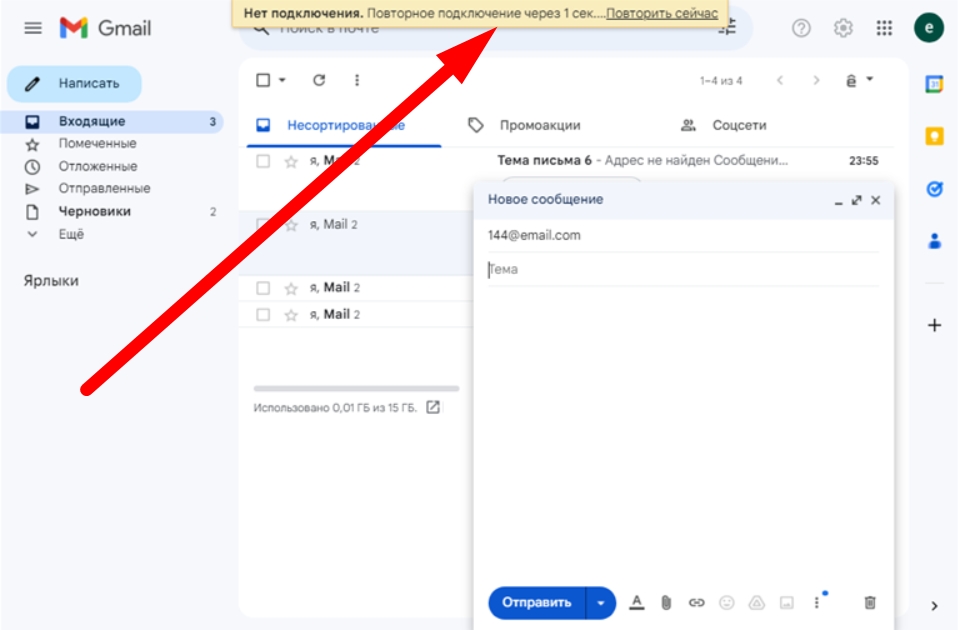This screenshot has height=630, width=958.
Task: Open the email Тема письма 6
Action: [565, 161]
